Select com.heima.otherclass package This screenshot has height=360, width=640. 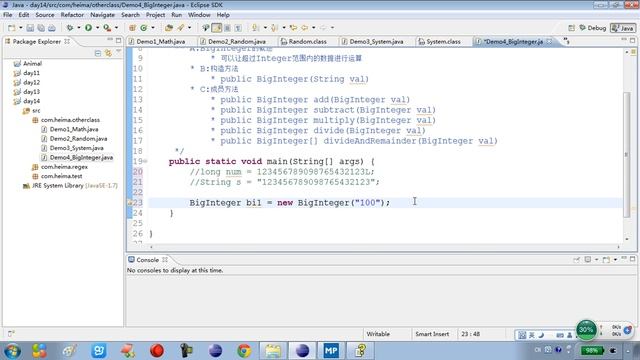pos(70,120)
